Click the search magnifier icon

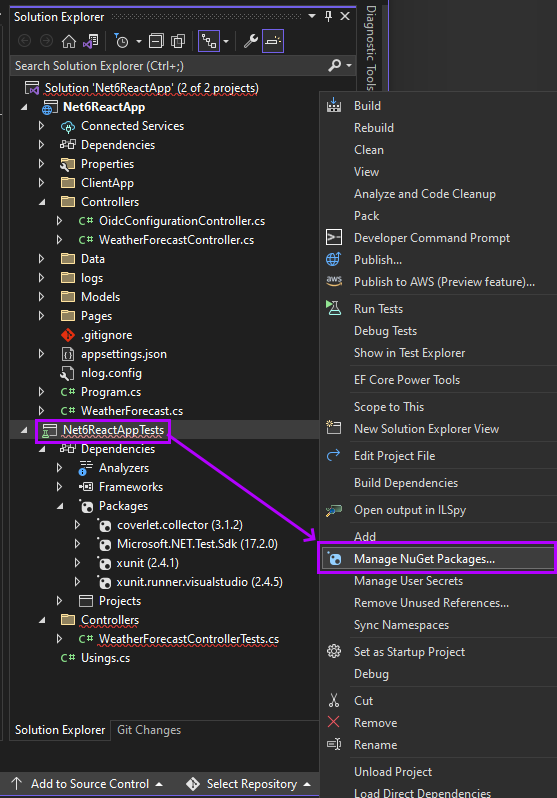335,65
